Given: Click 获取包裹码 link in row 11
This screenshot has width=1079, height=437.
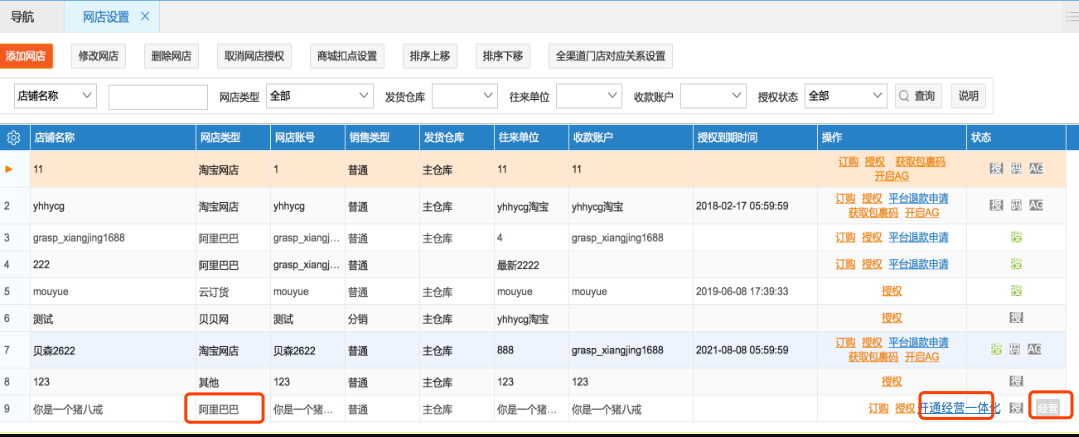Looking at the screenshot, I should 920,162.
